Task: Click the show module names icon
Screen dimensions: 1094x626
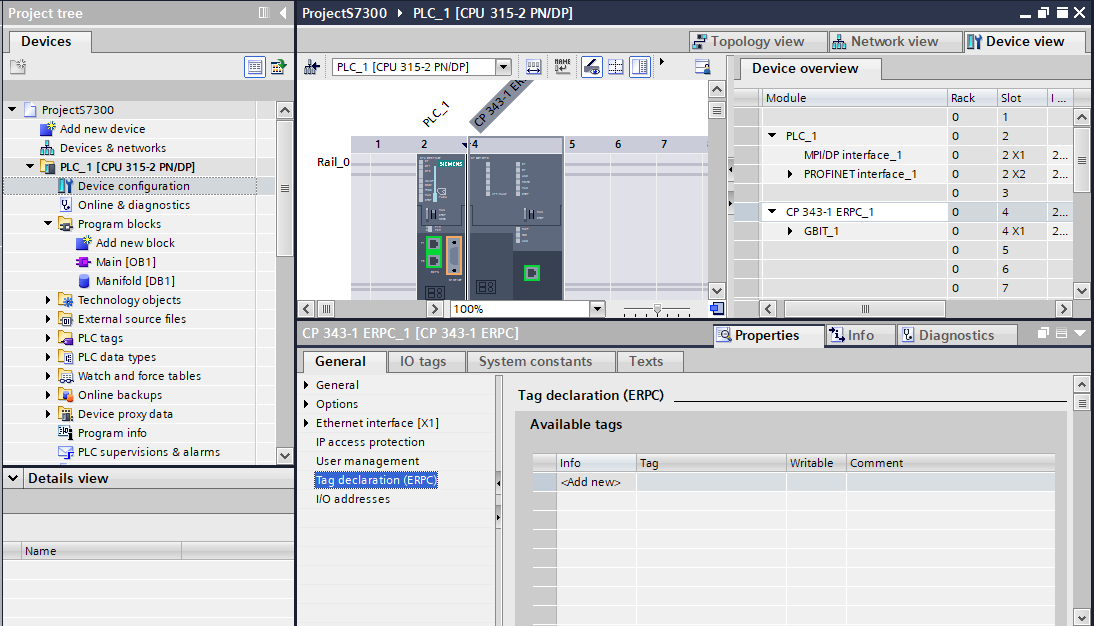Action: pos(562,67)
